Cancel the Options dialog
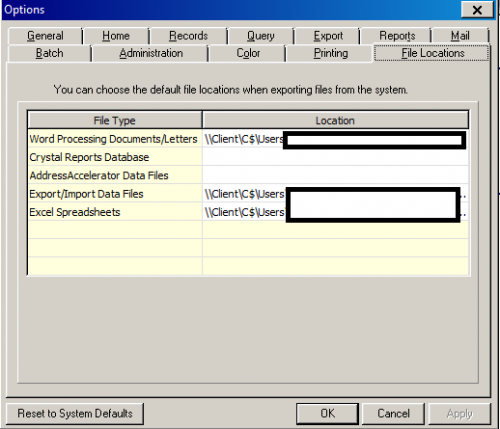 coord(393,414)
